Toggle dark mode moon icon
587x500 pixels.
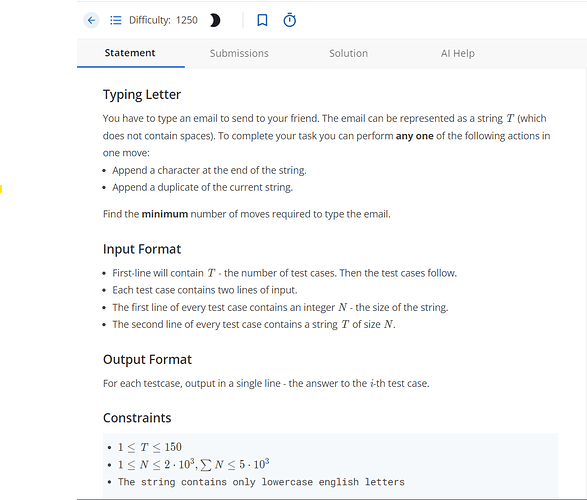coord(215,20)
